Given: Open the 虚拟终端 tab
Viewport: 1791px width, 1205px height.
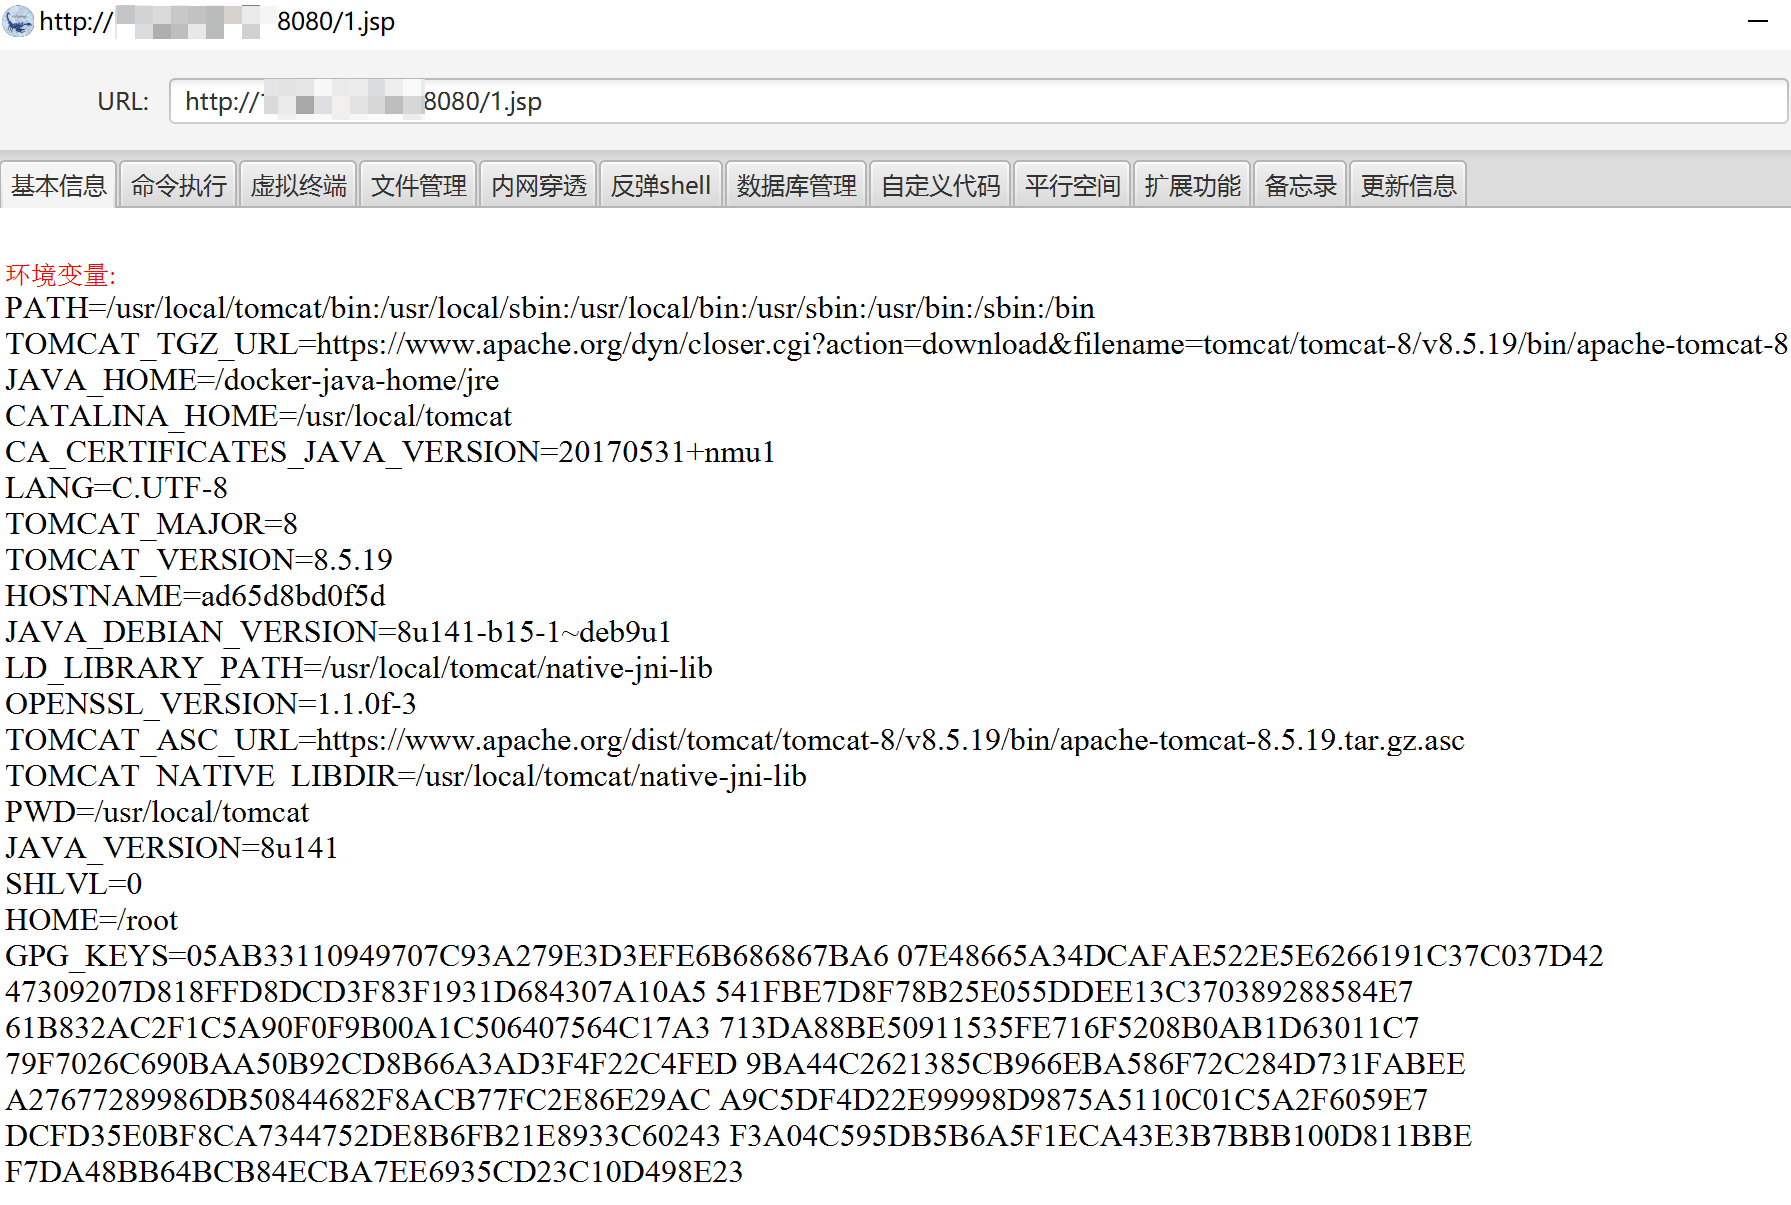Looking at the screenshot, I should coord(298,185).
